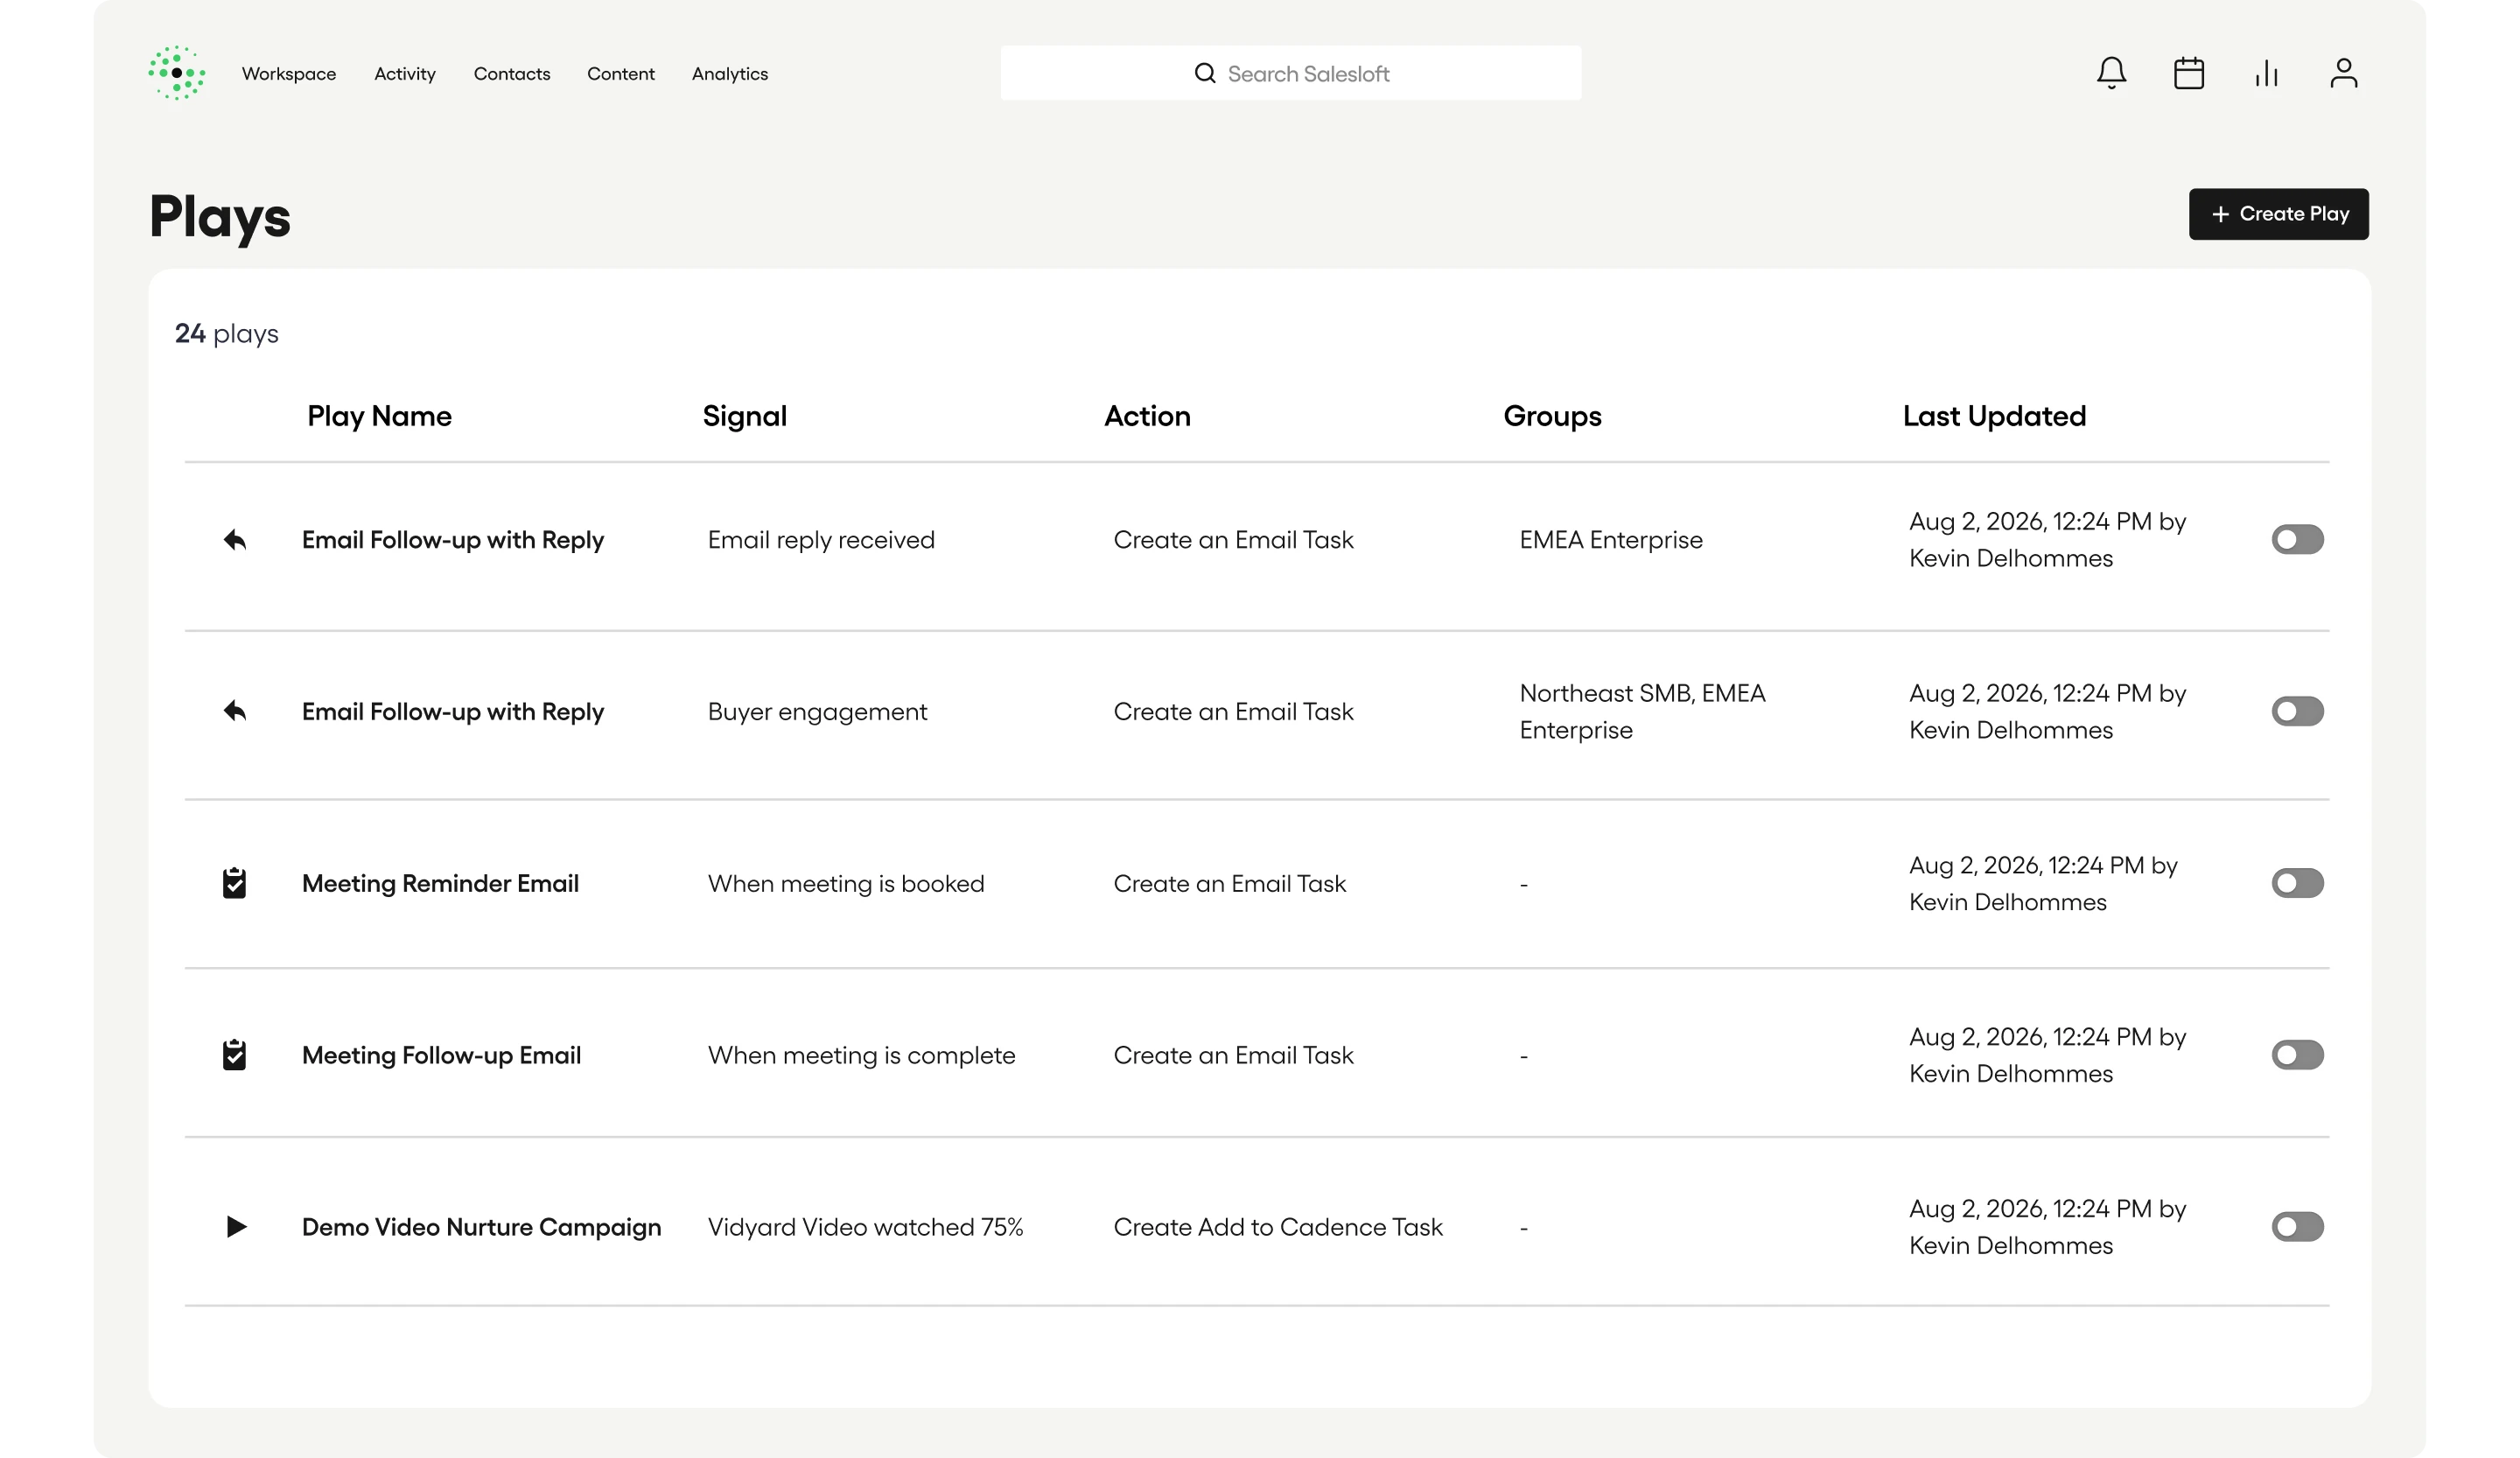Image resolution: width=2520 pixels, height=1458 pixels.
Task: Activate Demo Video Nurture Campaign toggle
Action: pos(2297,1227)
